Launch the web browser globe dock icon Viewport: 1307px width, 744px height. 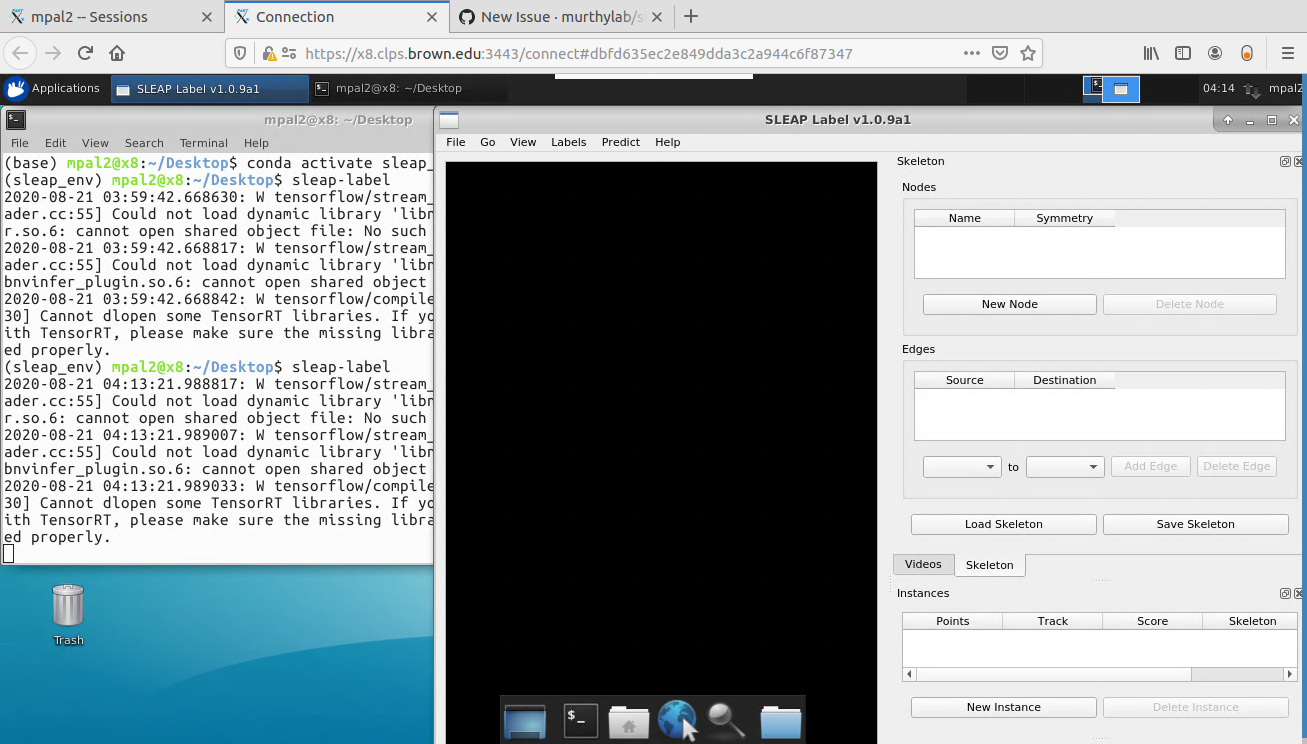point(677,720)
